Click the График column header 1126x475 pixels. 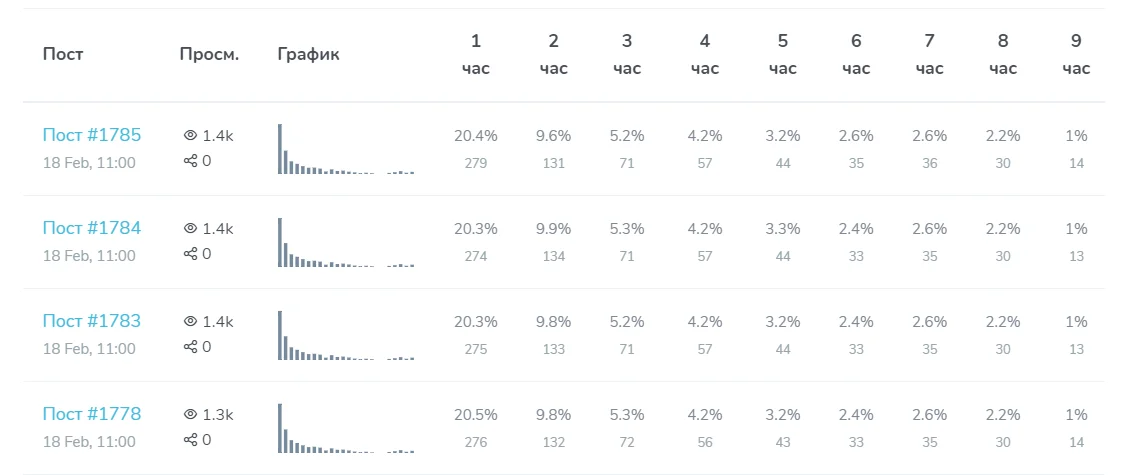(x=308, y=54)
